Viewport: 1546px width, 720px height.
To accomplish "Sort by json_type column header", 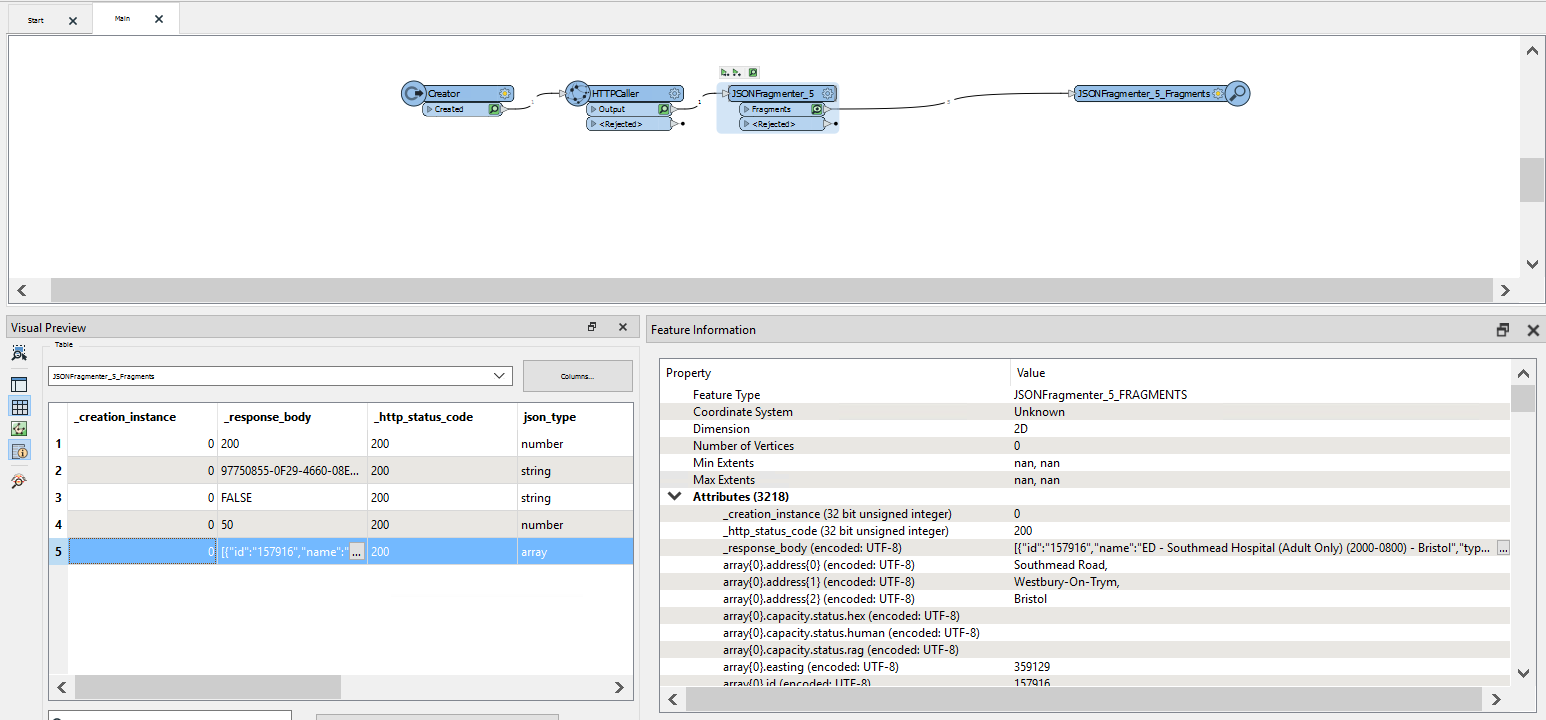I will (x=575, y=417).
